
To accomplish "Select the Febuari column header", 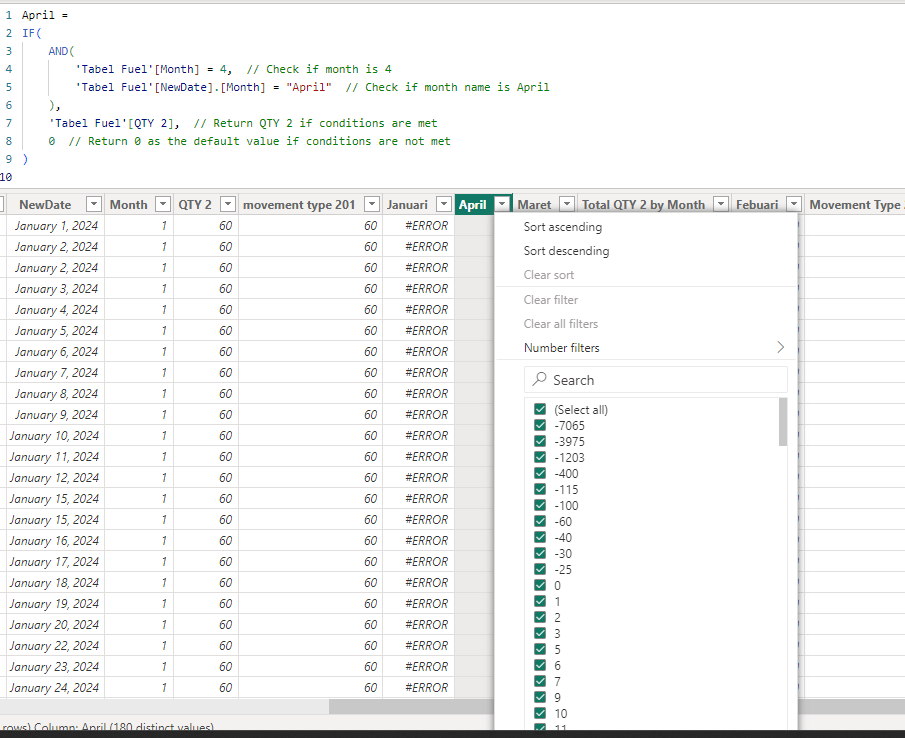I will (x=757, y=205).
